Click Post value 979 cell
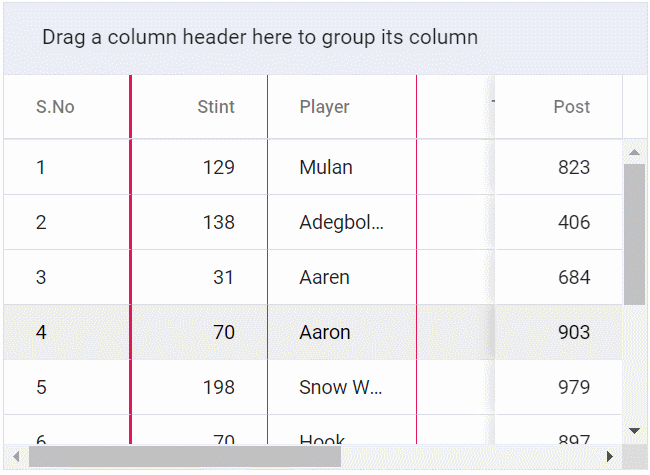650x475 pixels. [x=573, y=387]
